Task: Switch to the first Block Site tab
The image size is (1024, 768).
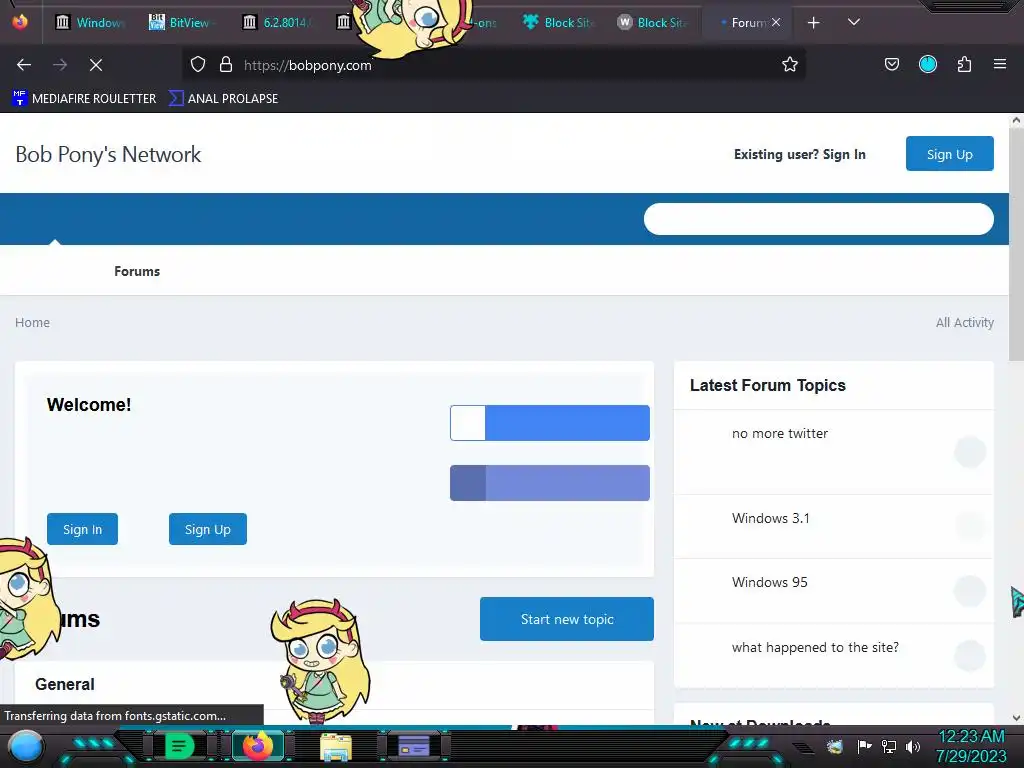Action: point(559,23)
